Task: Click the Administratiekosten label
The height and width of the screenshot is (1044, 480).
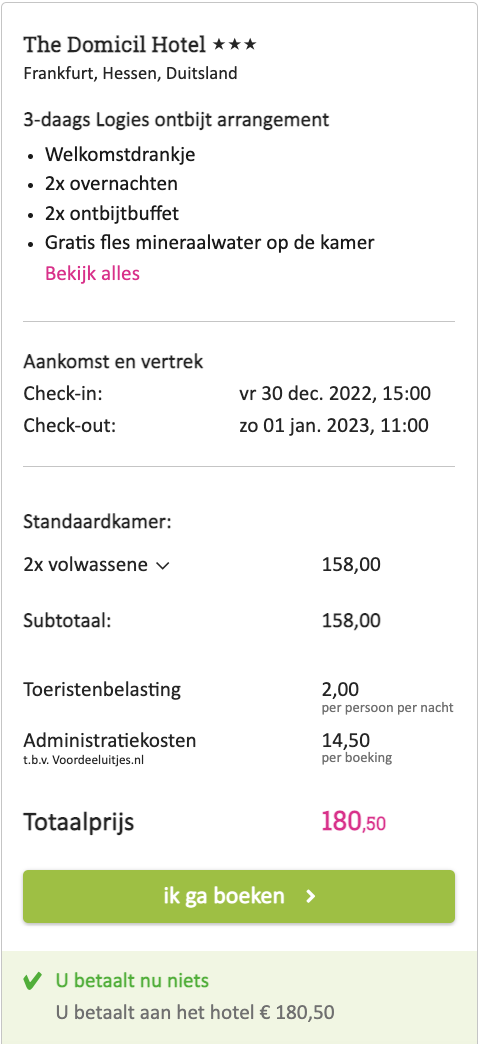Action: [110, 740]
